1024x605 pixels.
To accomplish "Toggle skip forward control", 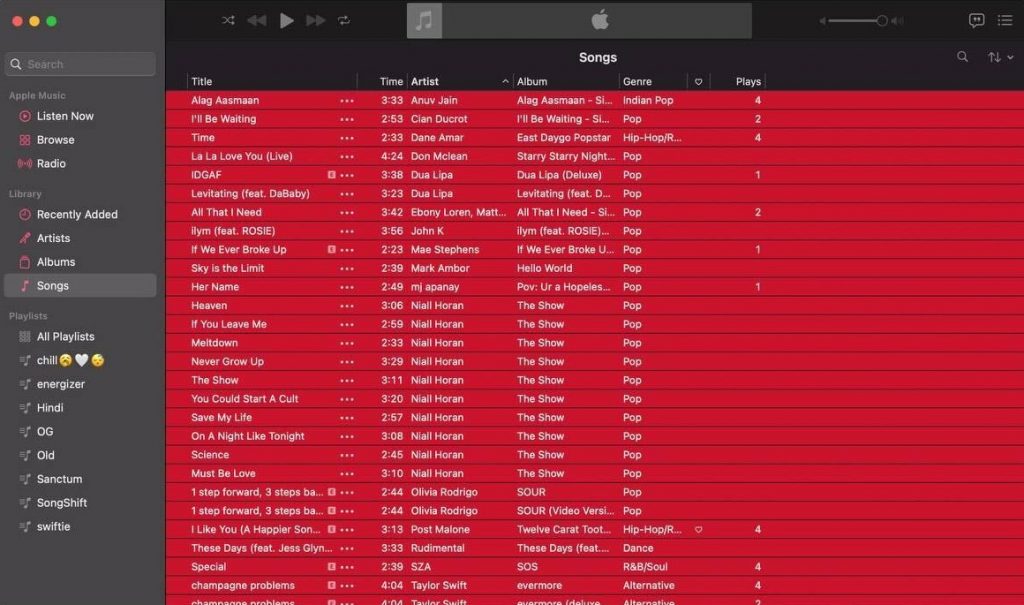I will 316,19.
